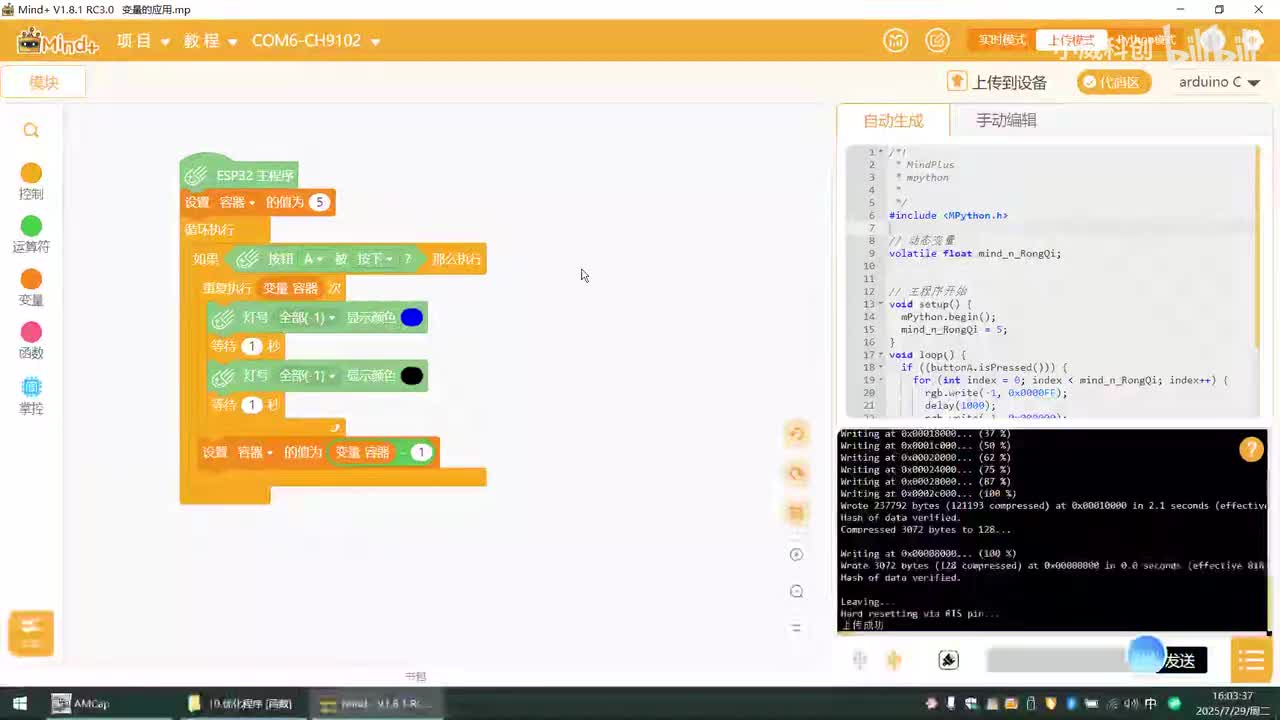Click the #include <MPython.h> code line
The width and height of the screenshot is (1280, 720).
tap(948, 215)
